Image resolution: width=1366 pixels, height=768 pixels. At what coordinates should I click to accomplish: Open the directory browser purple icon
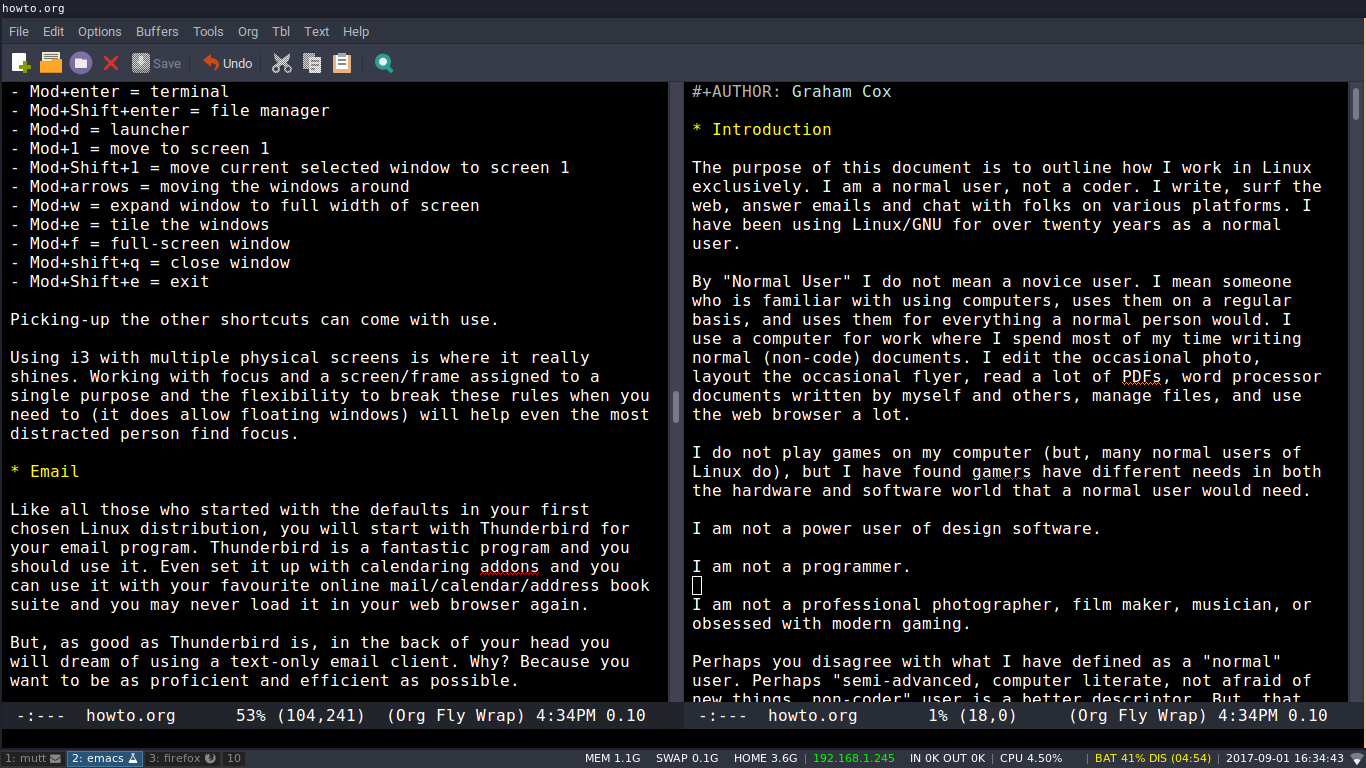click(x=81, y=63)
